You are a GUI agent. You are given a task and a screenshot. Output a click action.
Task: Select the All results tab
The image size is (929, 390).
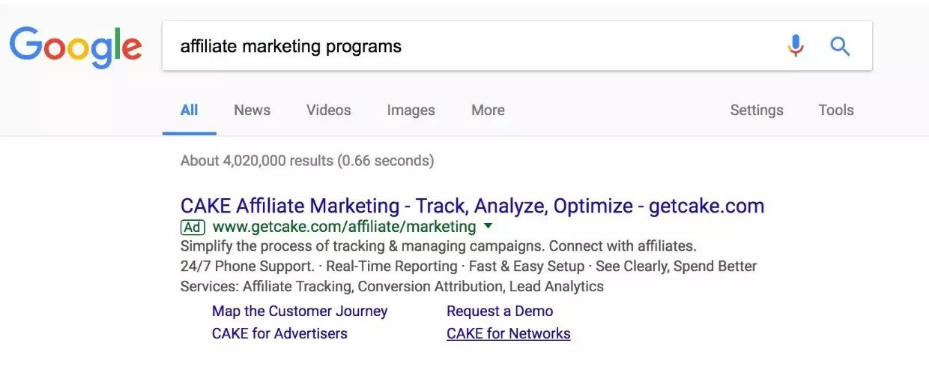(189, 110)
